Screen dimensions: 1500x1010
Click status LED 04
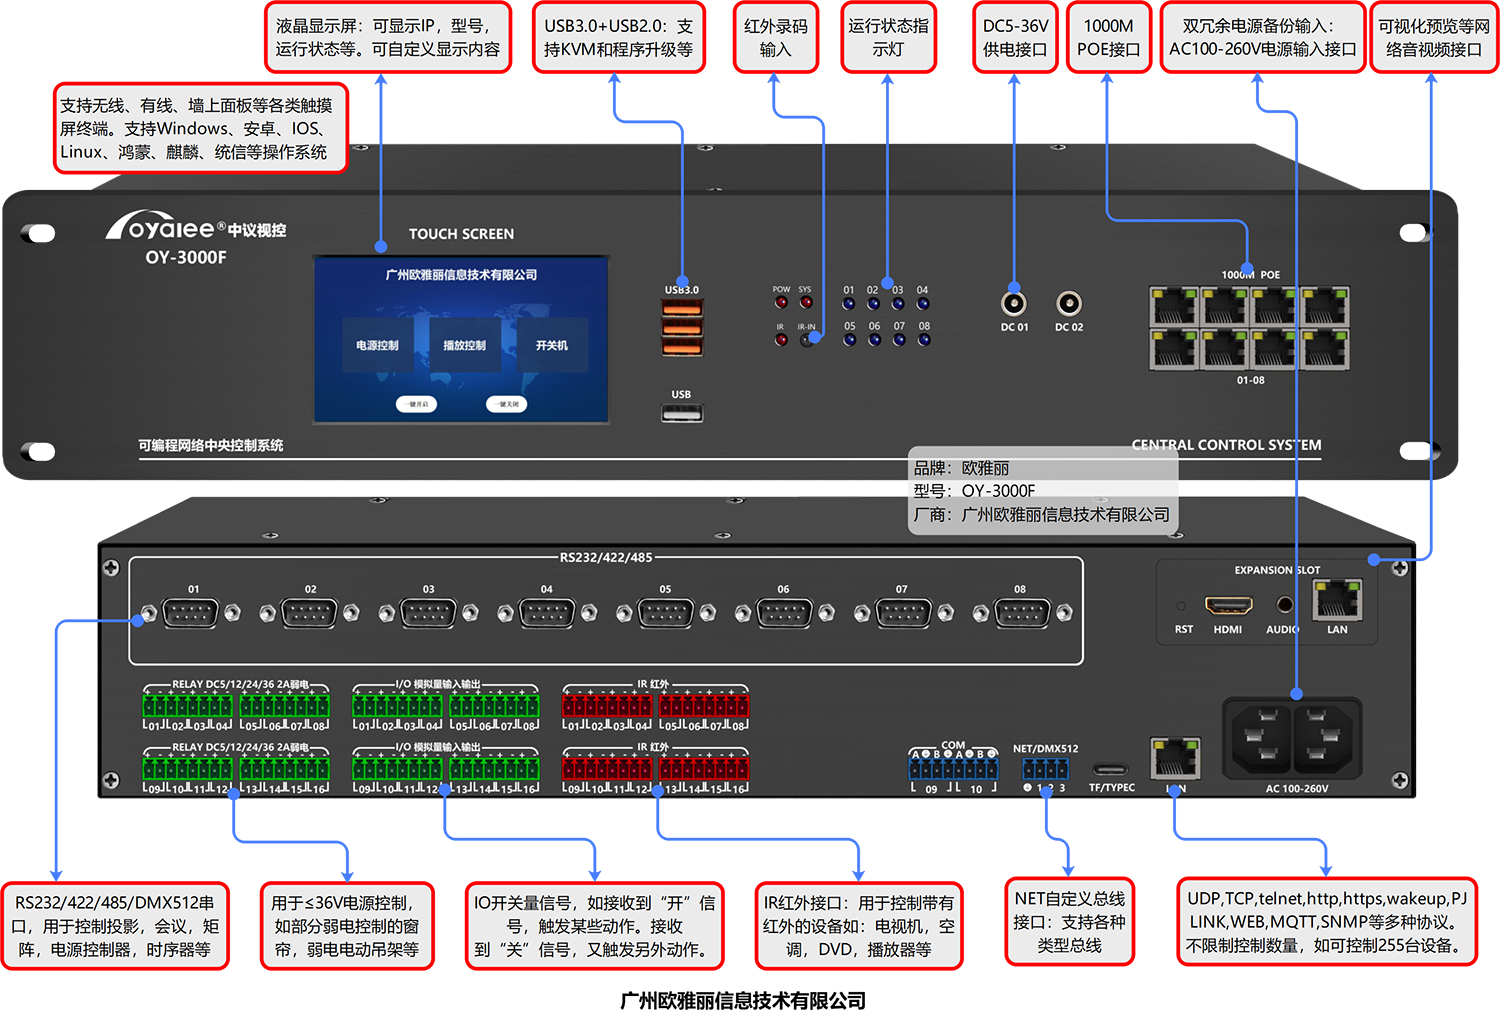pos(923,303)
